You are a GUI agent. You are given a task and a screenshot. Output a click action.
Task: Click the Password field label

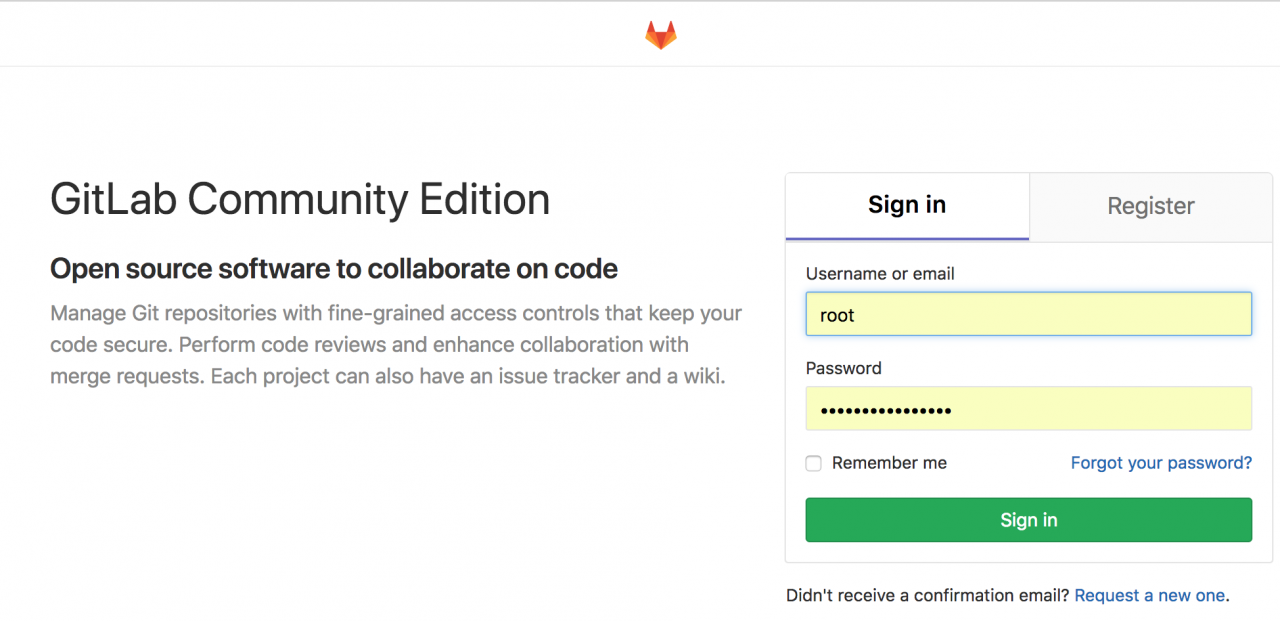coord(844,368)
